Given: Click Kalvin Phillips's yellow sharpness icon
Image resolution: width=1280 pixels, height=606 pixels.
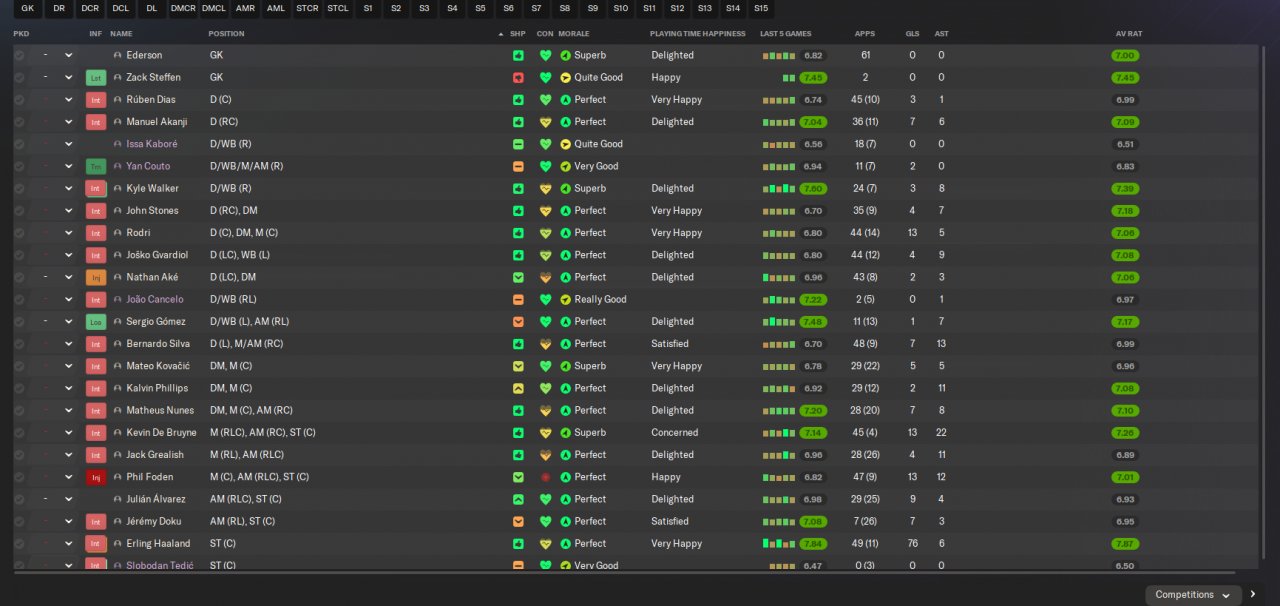Looking at the screenshot, I should coord(518,388).
